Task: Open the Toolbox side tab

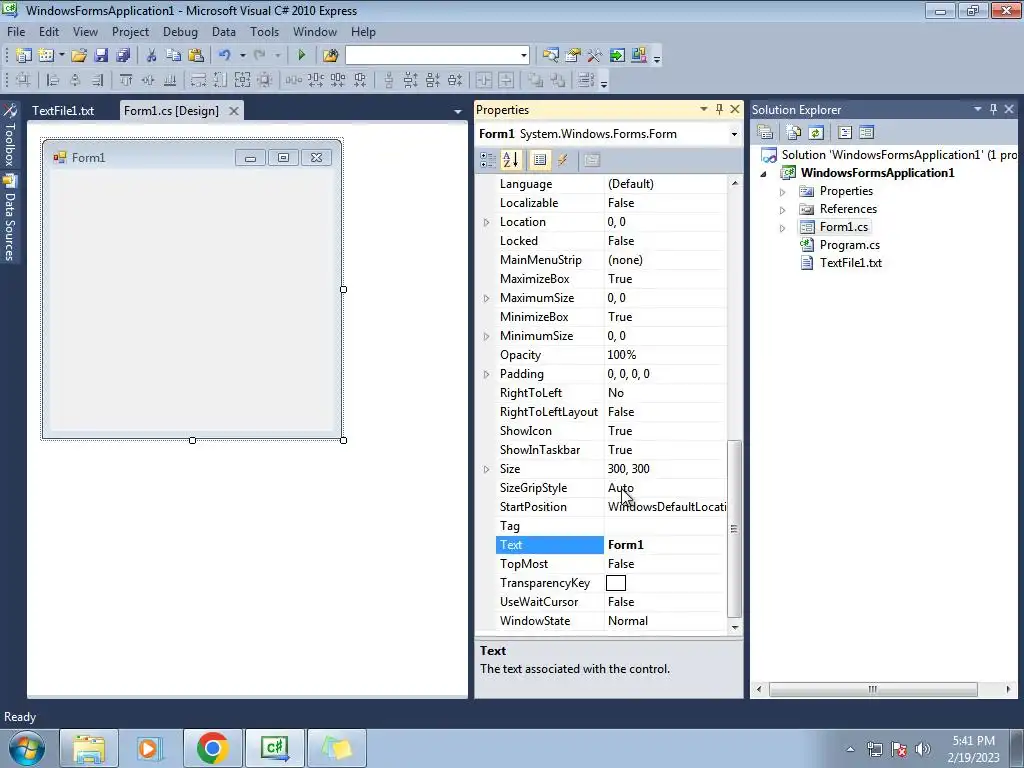Action: click(9, 136)
